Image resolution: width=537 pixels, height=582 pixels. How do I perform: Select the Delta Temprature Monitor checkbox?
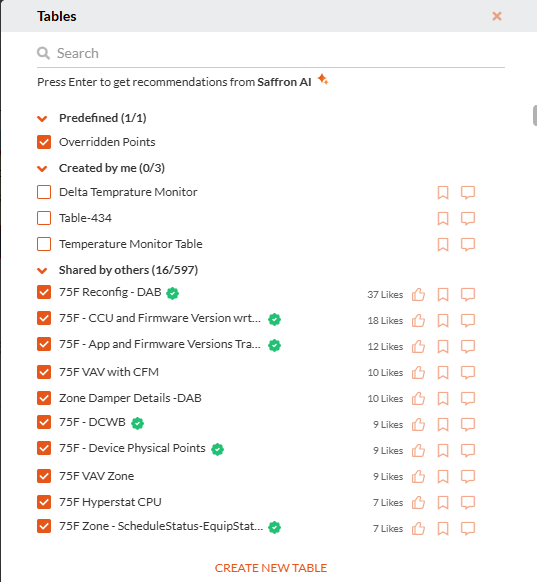pyautogui.click(x=44, y=192)
